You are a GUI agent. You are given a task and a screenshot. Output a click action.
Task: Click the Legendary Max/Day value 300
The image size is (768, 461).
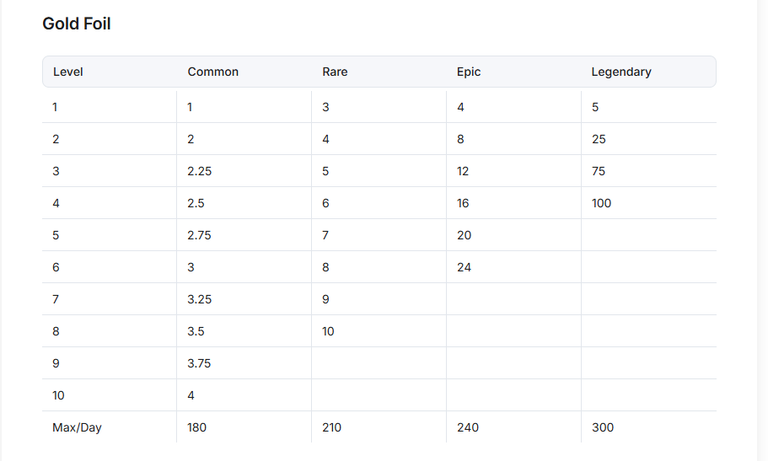pos(602,427)
